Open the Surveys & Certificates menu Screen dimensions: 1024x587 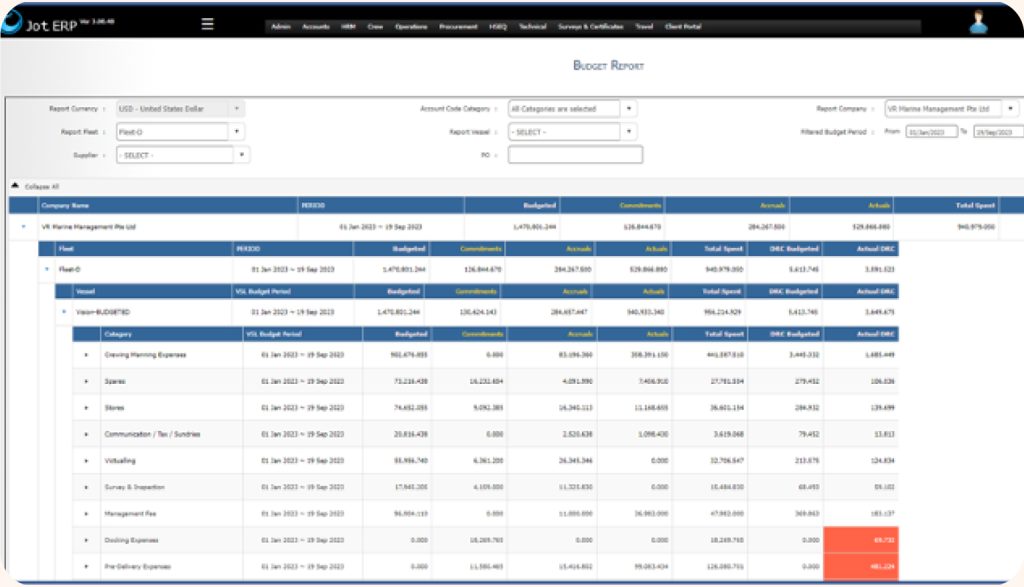click(x=591, y=27)
